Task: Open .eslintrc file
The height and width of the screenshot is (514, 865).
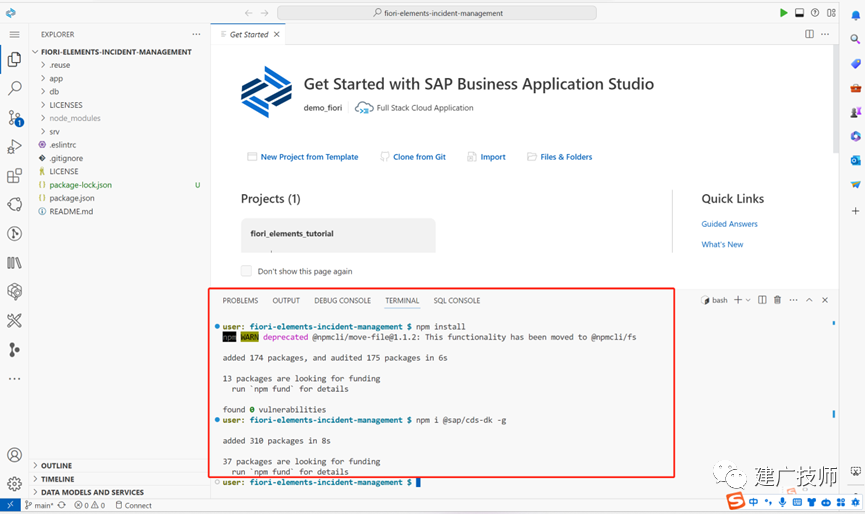Action: point(63,144)
